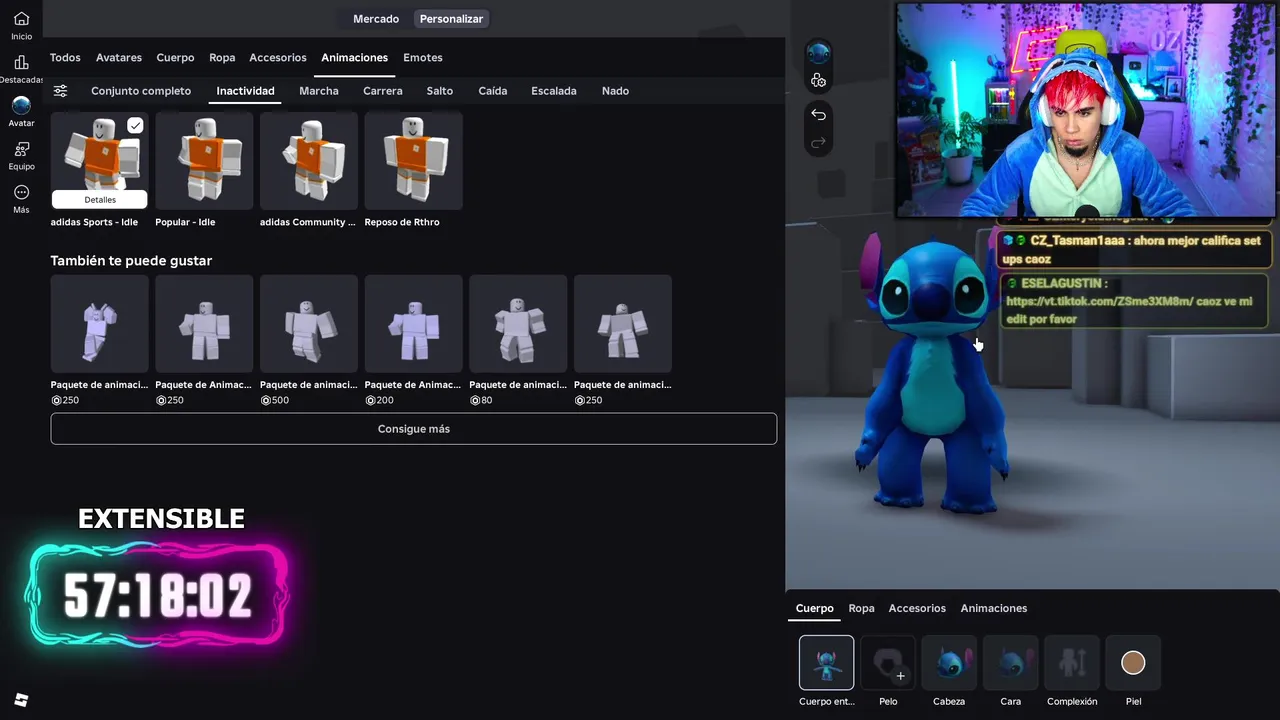
Task: Select the top Animaciones category tab
Action: pyautogui.click(x=354, y=58)
